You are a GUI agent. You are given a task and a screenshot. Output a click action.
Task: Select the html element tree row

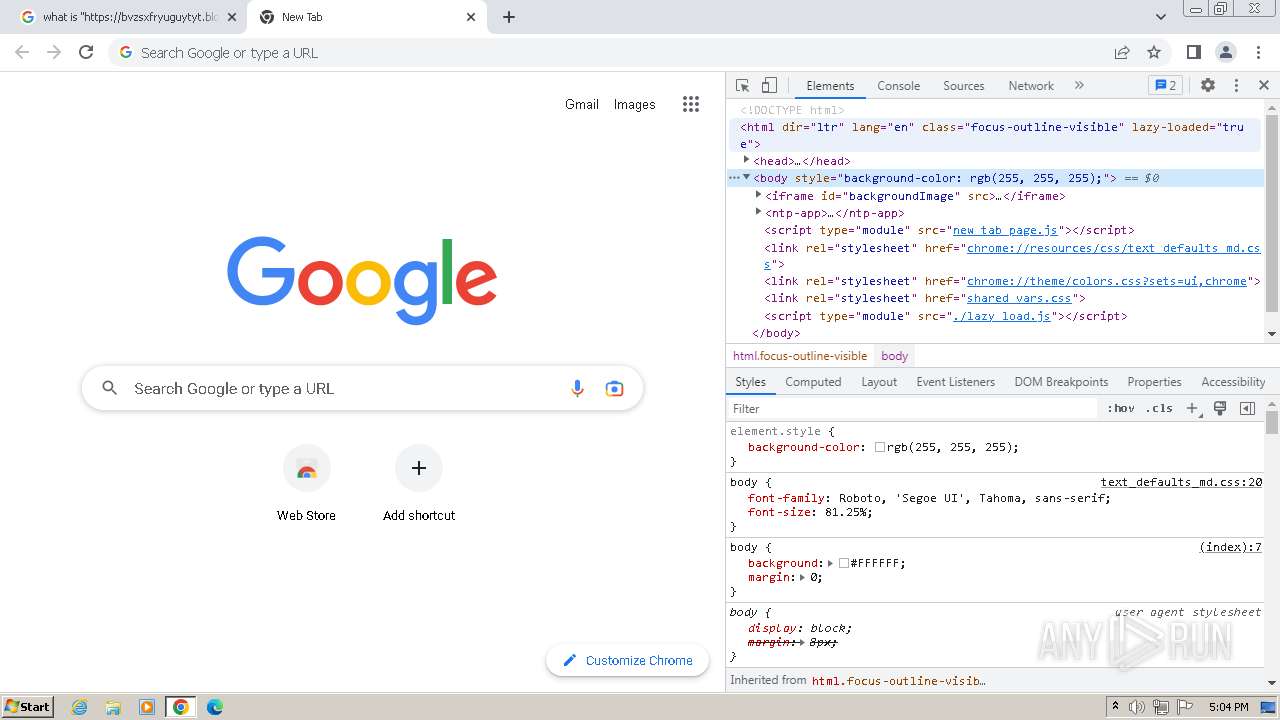click(996, 135)
